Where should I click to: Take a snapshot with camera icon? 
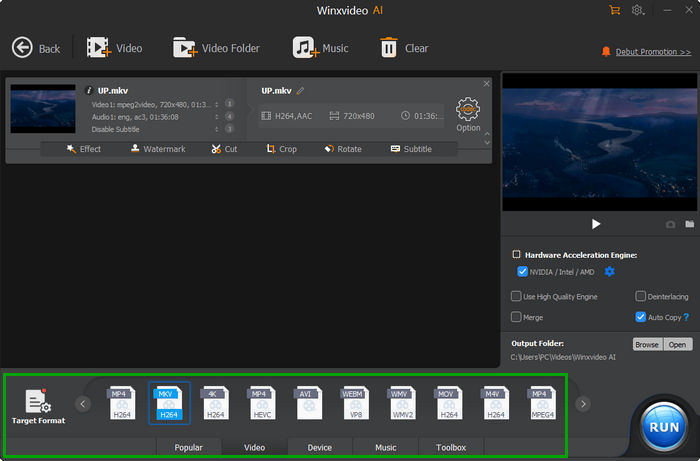(x=671, y=224)
